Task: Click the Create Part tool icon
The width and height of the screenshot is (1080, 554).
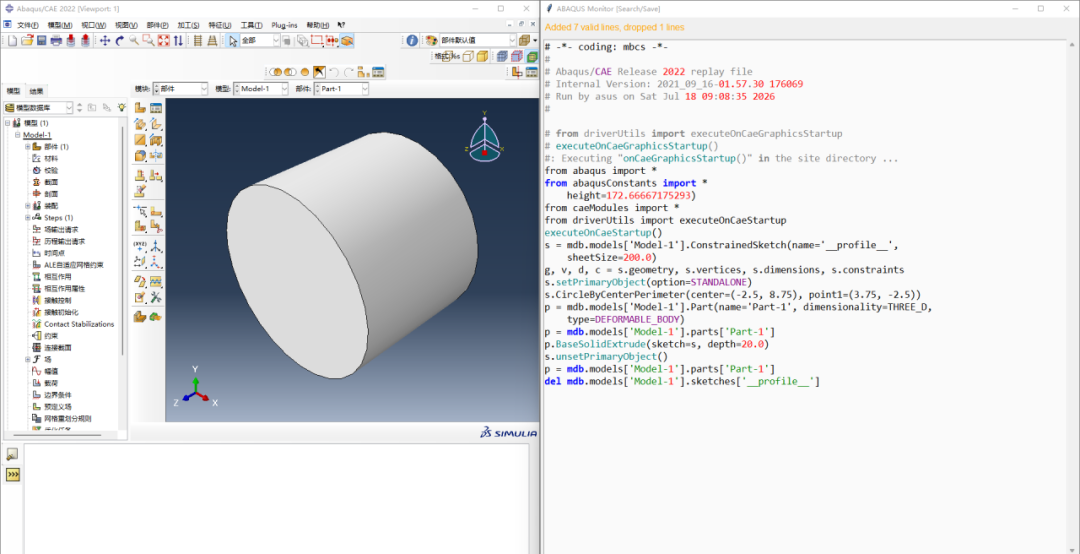Action: tap(140, 107)
